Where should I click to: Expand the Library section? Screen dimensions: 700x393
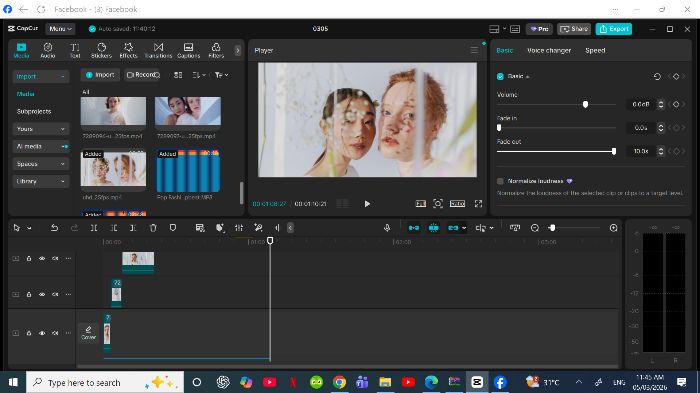[41, 181]
